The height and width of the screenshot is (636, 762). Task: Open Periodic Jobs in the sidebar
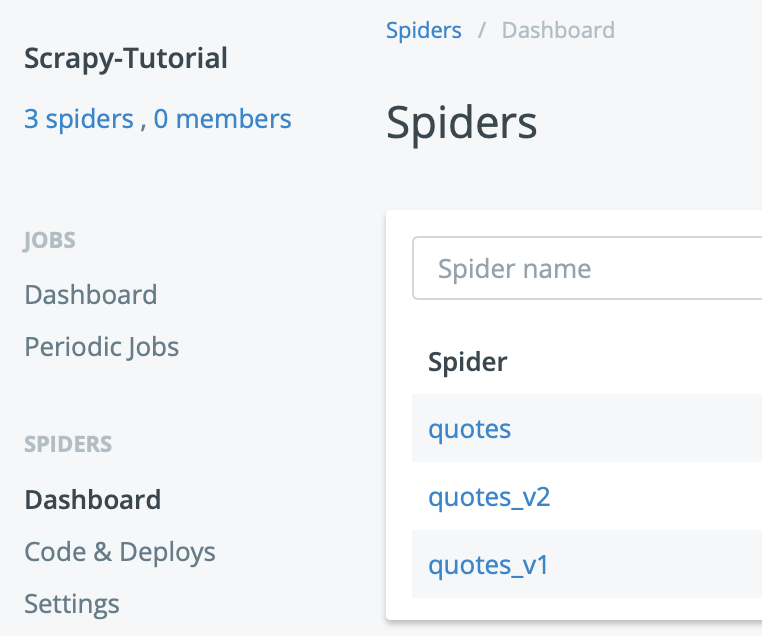(x=102, y=347)
